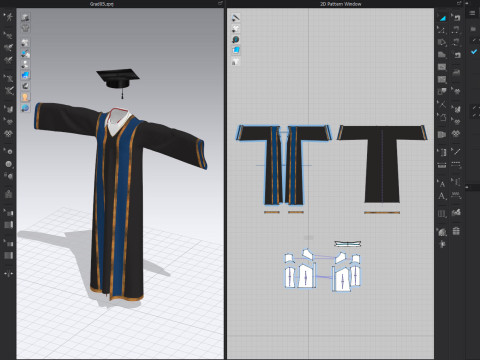The image size is (480, 360).
Task: Pick the Rectangle pattern tool in the 2D toolbar
Action: point(442,67)
